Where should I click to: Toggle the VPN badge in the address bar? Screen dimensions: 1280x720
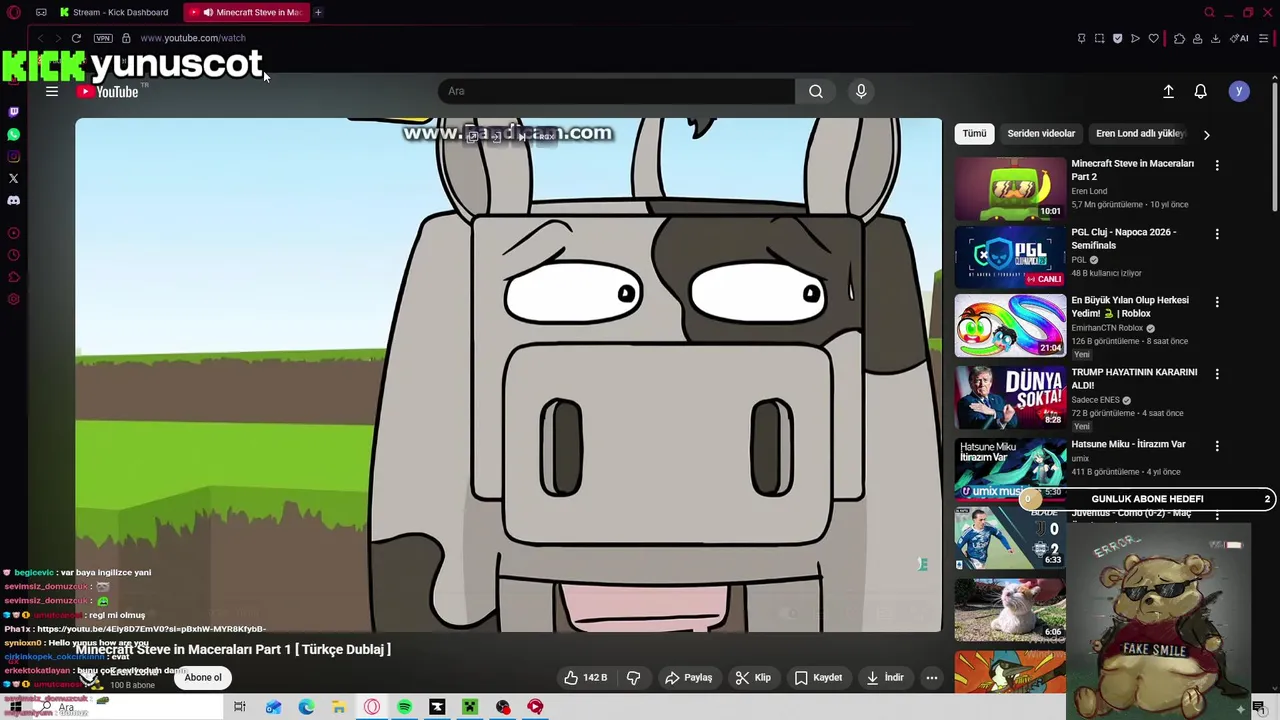point(103,38)
